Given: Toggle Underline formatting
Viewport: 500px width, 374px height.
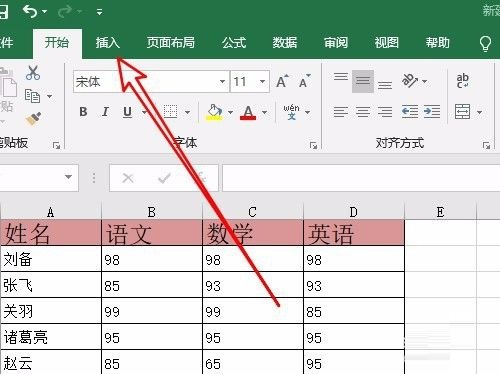Looking at the screenshot, I should coord(127,112).
